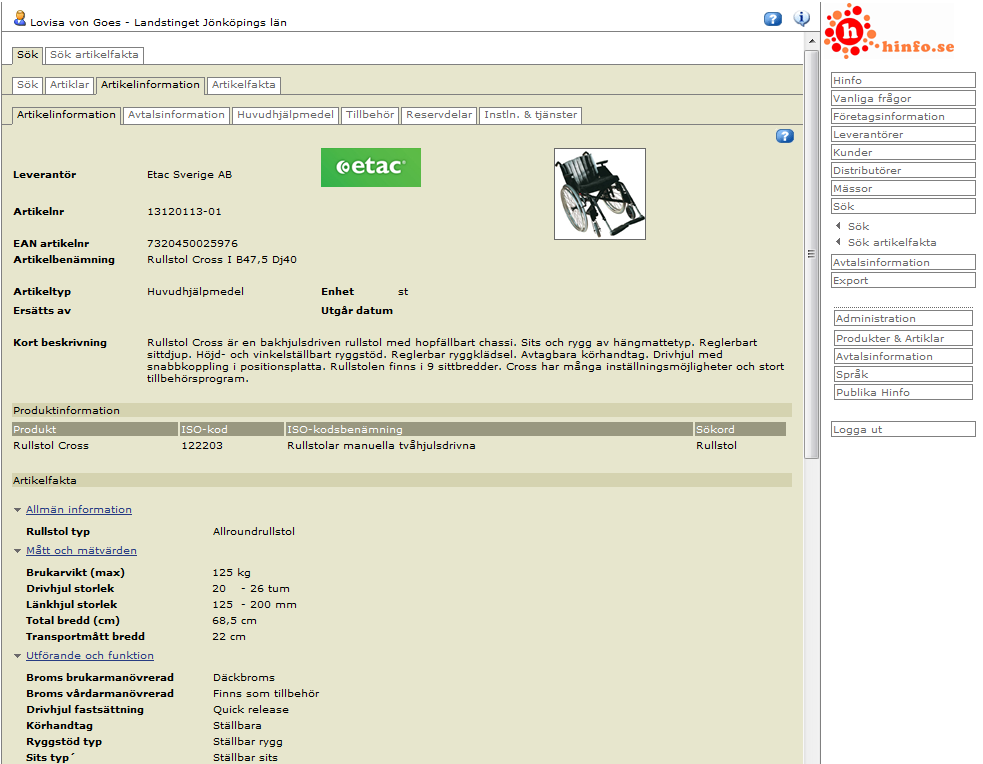Viewport: 983px width, 764px height.
Task: Click EAN number 7320450025976
Action: click(192, 243)
